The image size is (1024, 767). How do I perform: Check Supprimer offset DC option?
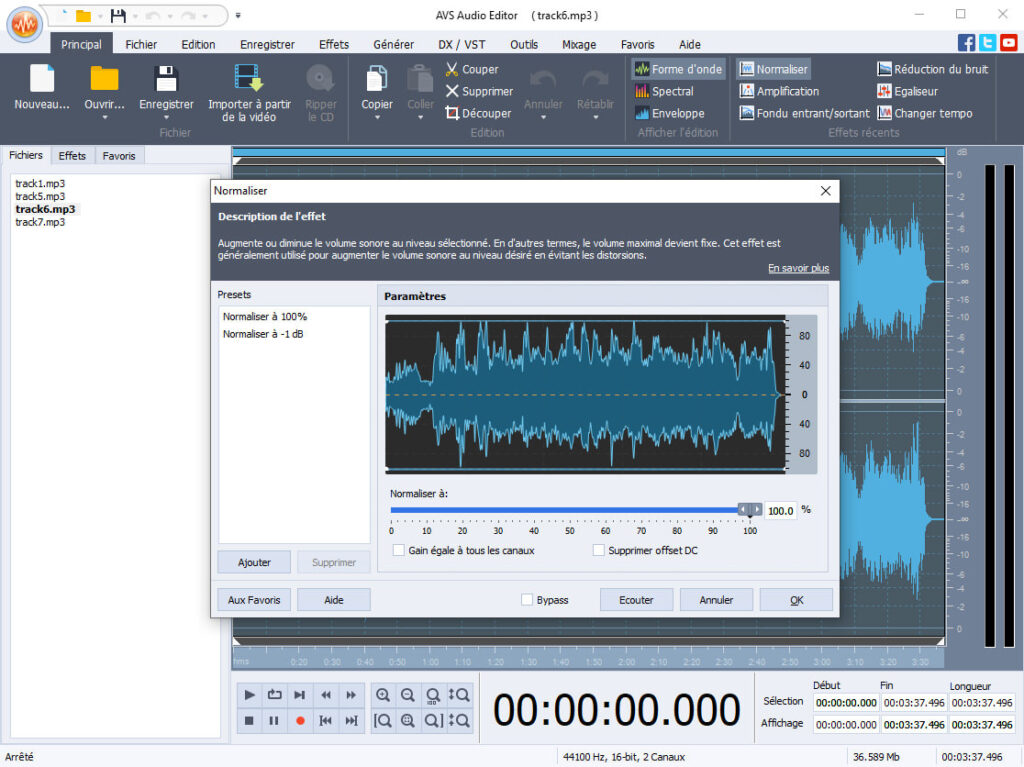point(599,550)
